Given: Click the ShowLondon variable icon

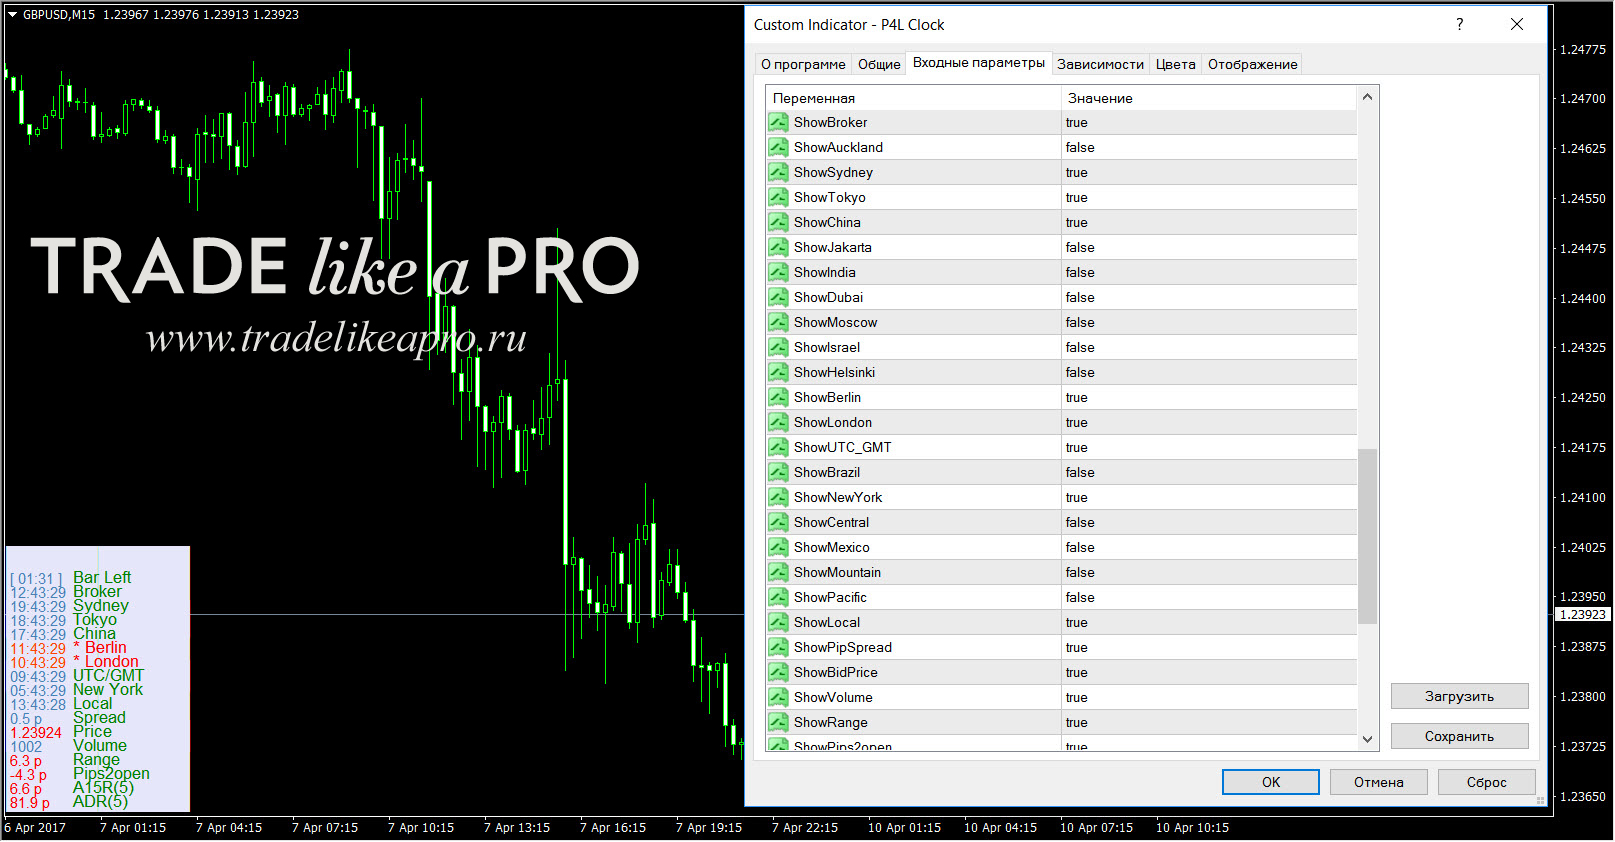Looking at the screenshot, I should tap(778, 422).
